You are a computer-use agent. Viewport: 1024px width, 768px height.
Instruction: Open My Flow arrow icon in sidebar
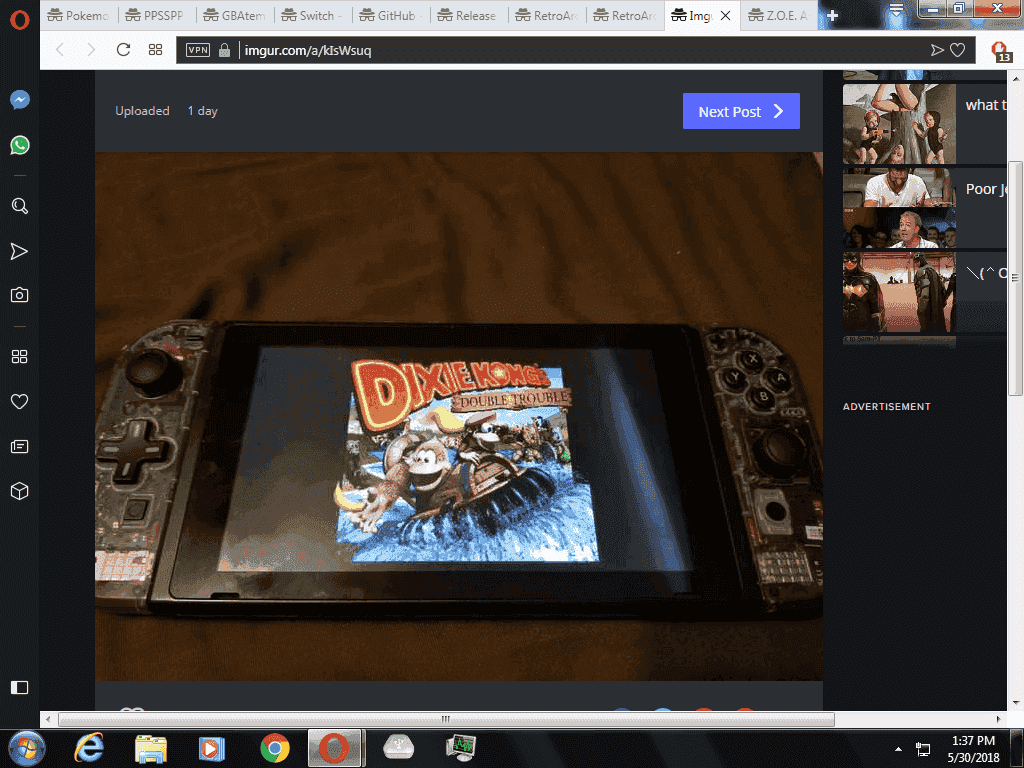click(20, 251)
